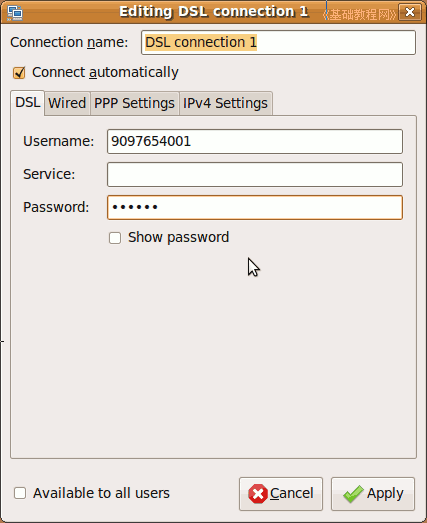427x523 pixels.
Task: Focus the Password entry field
Action: coord(255,207)
